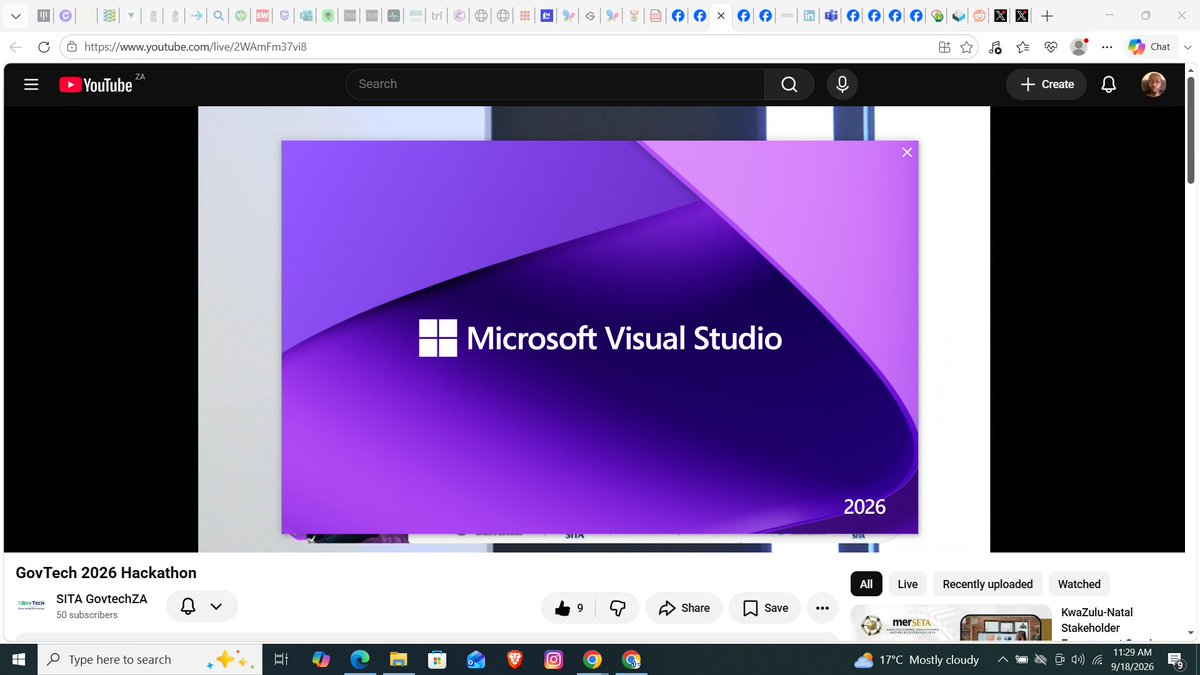Image resolution: width=1200 pixels, height=675 pixels.
Task: Open the taskbar clock showing 11:29 AM
Action: [x=1130, y=659]
